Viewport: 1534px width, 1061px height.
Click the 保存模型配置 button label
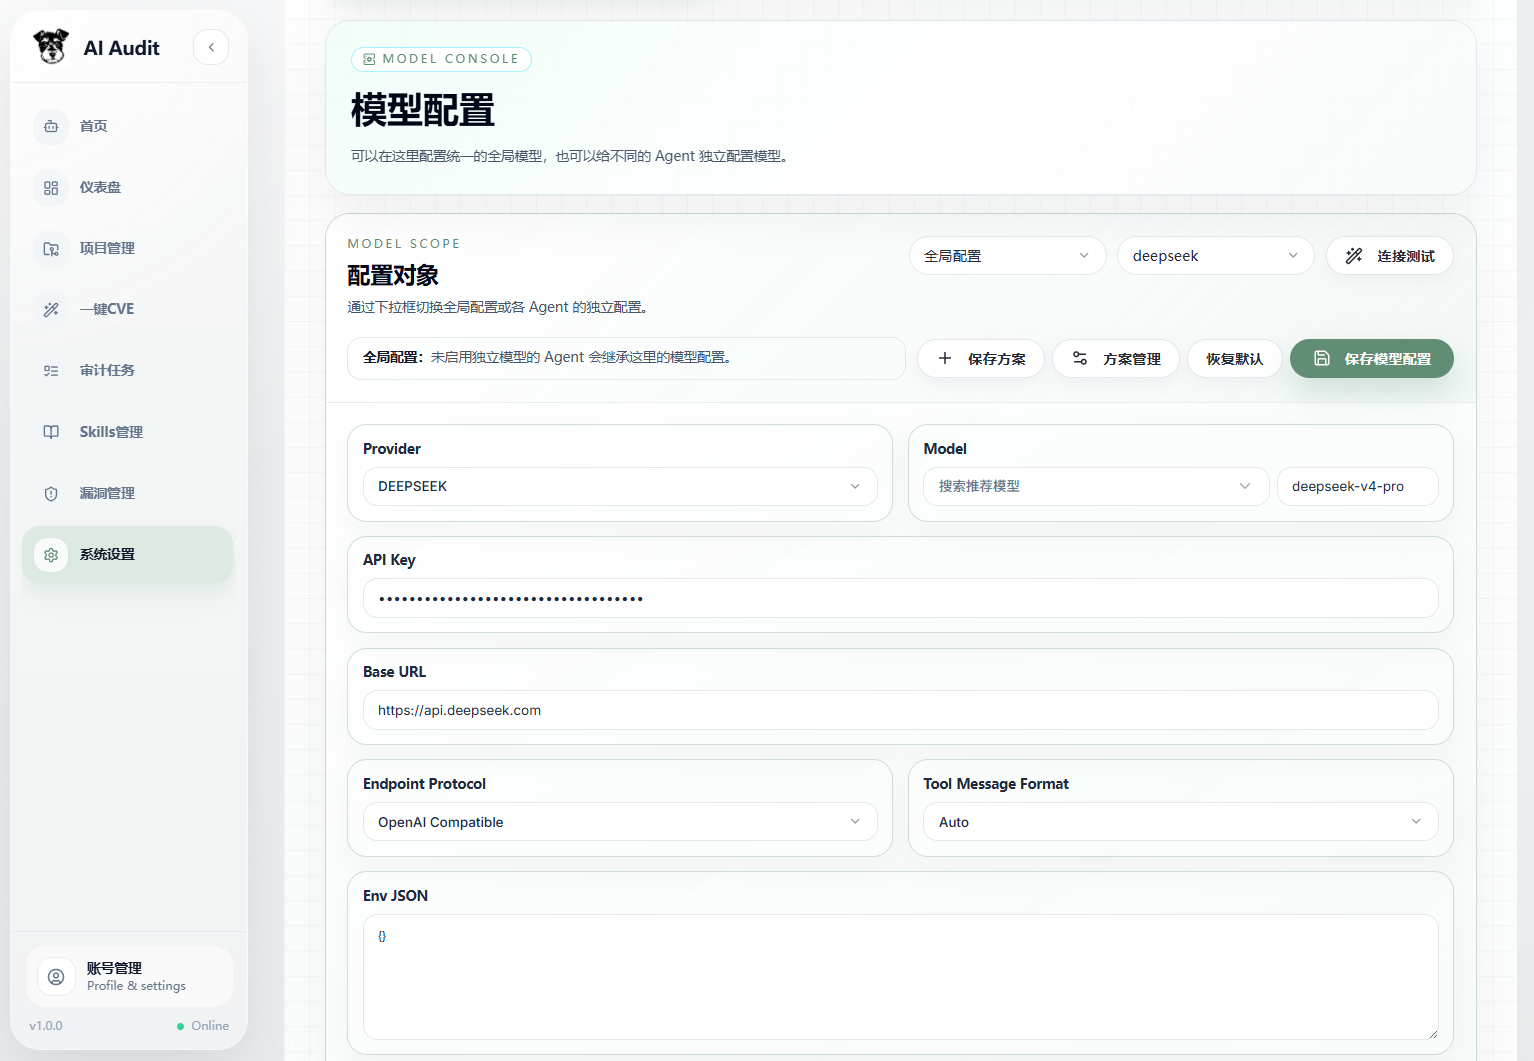tap(1388, 359)
